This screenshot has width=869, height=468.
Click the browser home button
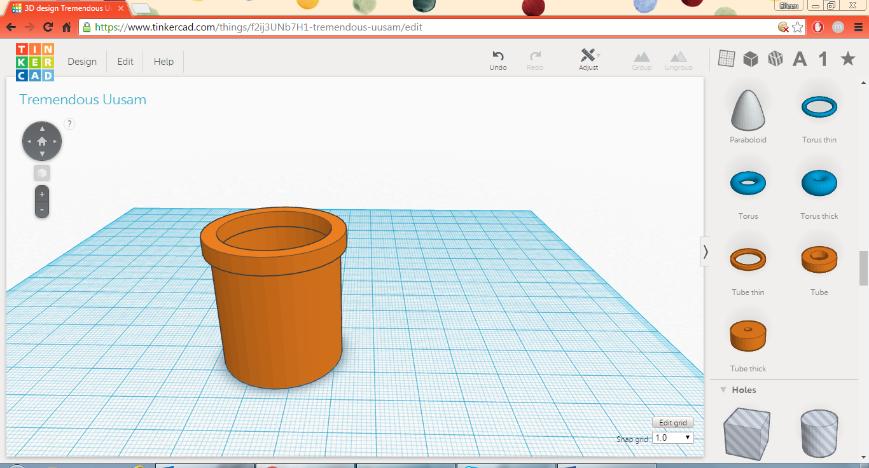click(x=67, y=27)
